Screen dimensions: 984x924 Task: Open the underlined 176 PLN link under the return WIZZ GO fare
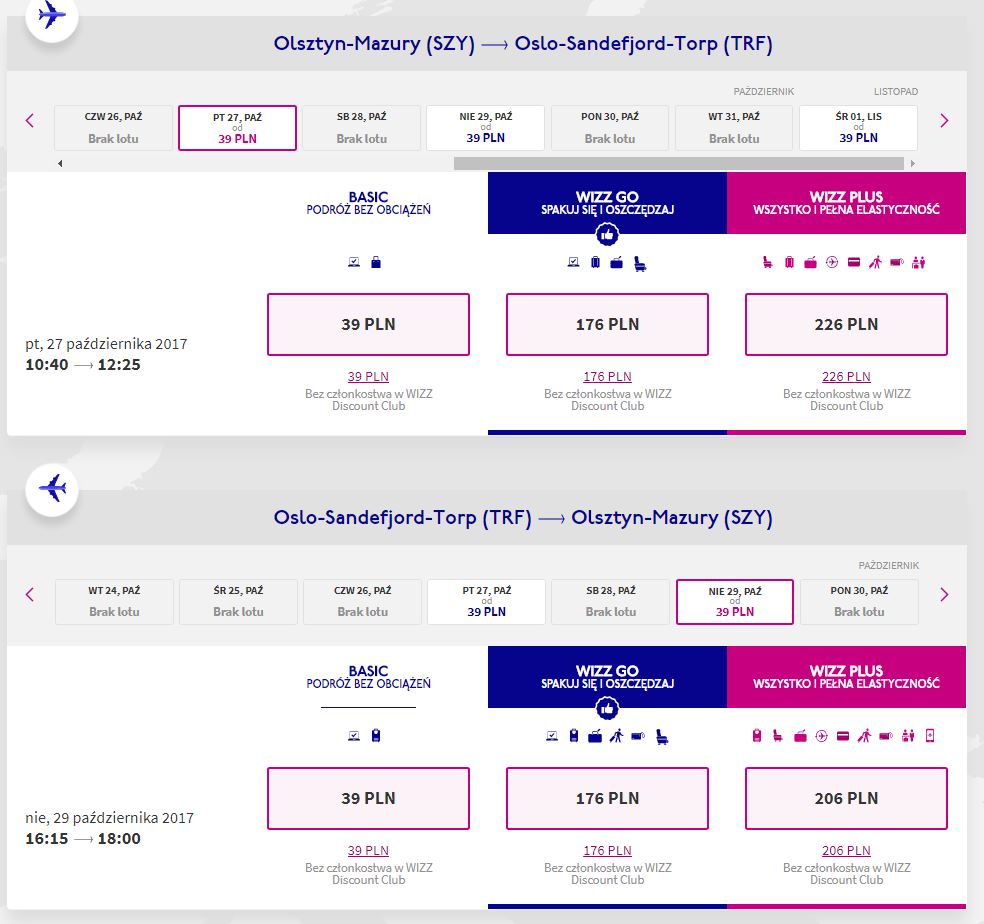(607, 851)
